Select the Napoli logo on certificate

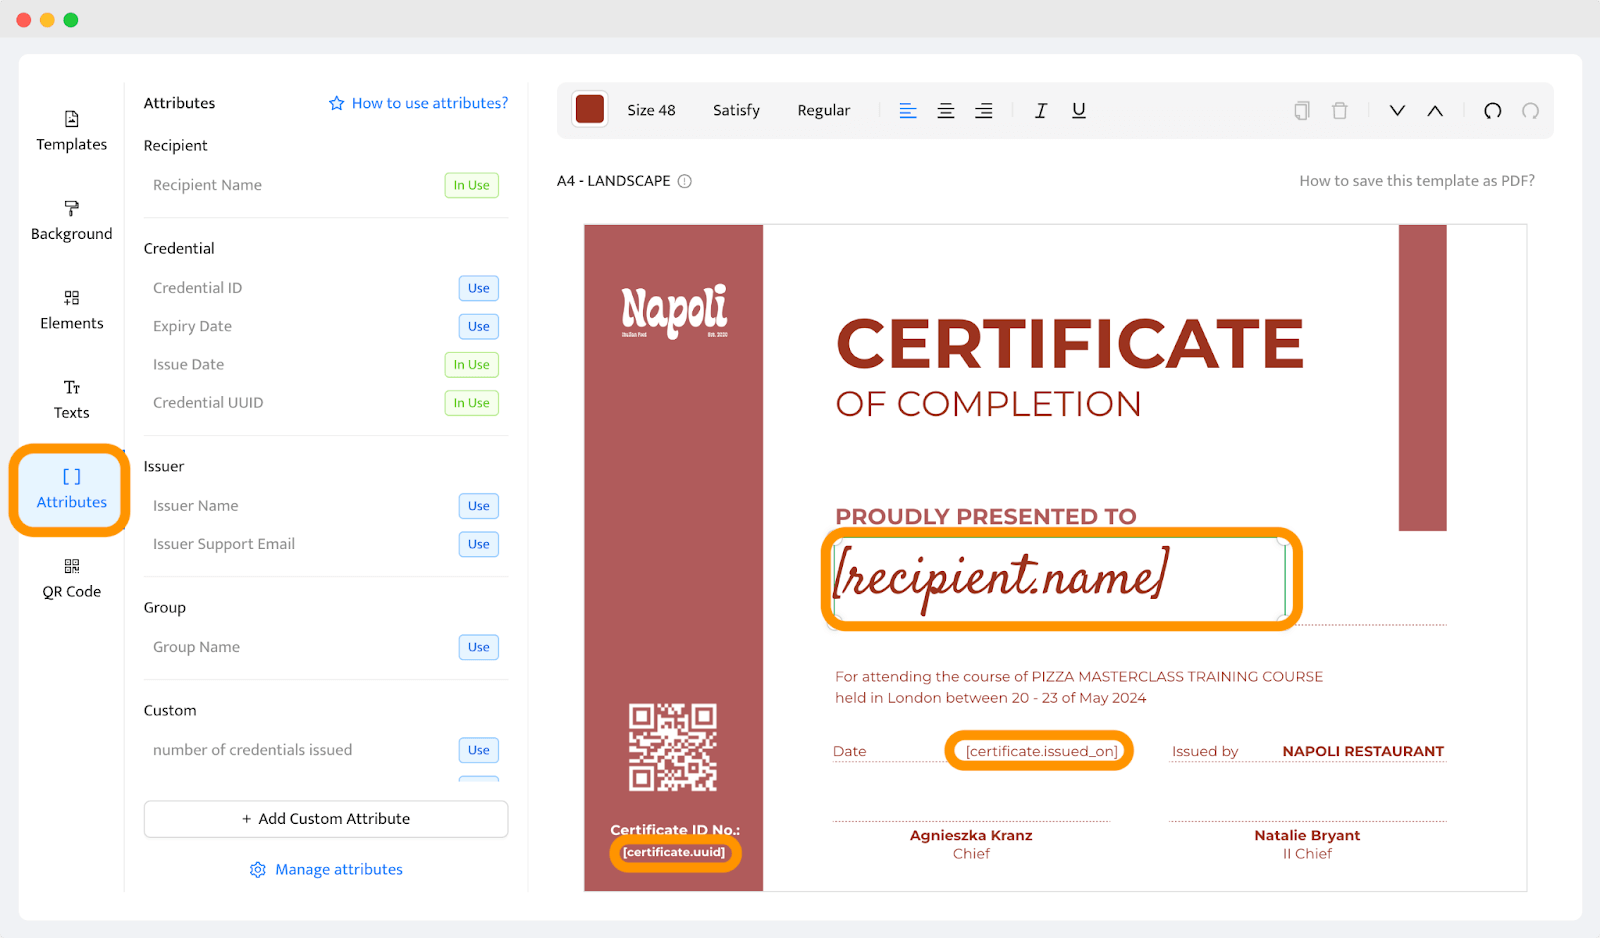(x=675, y=311)
